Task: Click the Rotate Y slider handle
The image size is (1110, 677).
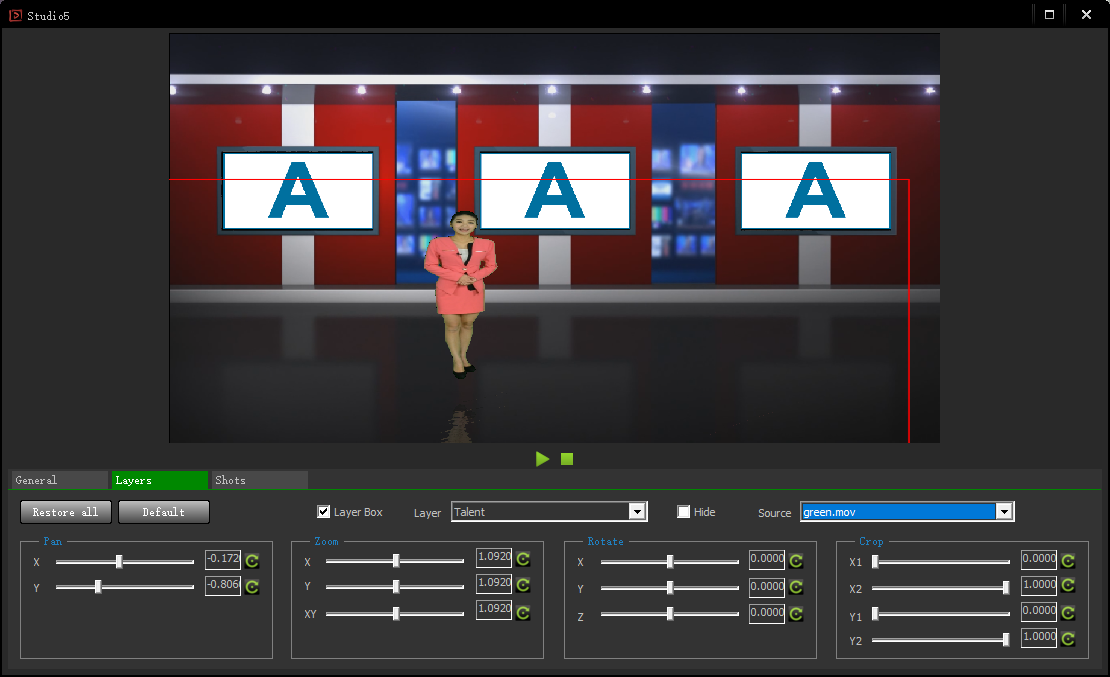Action: click(x=670, y=587)
